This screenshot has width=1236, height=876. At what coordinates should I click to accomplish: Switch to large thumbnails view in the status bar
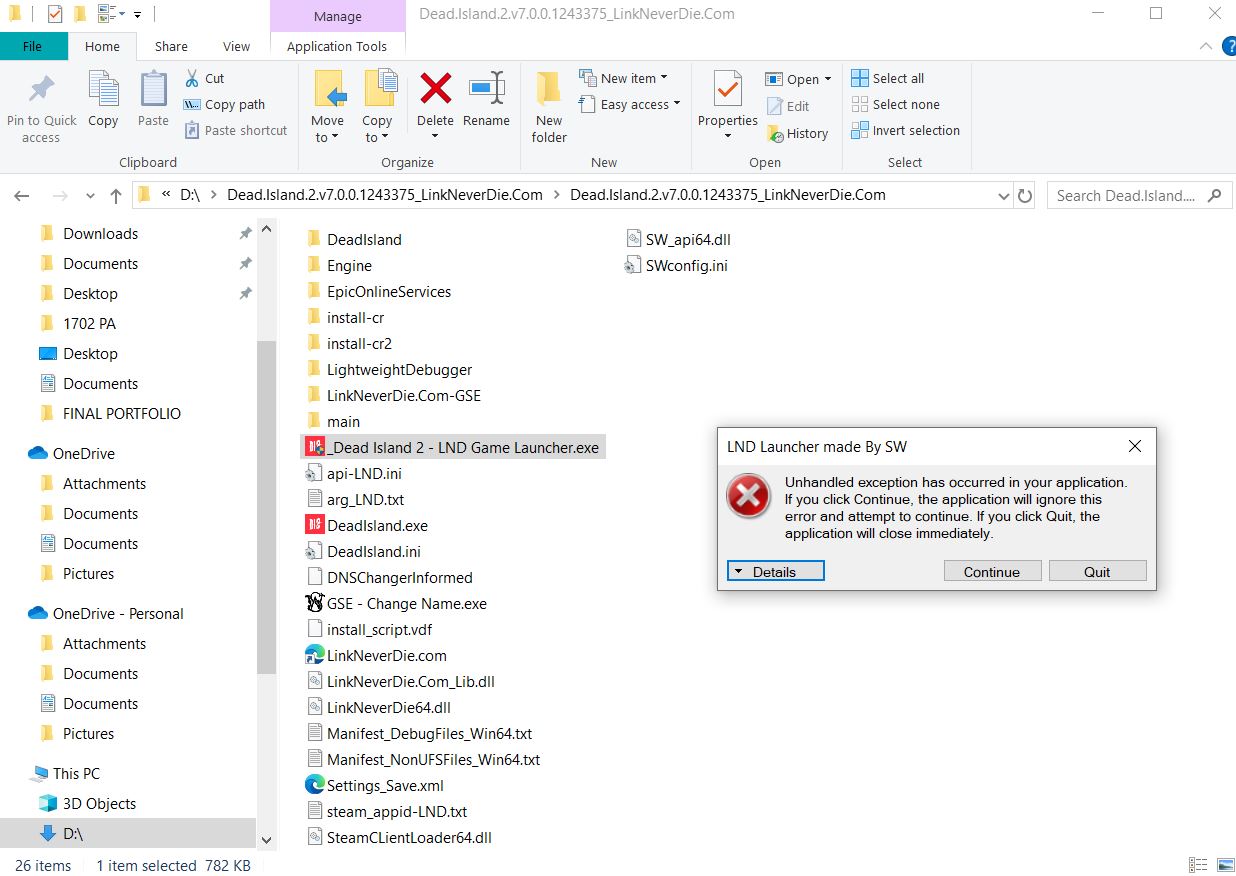point(1225,864)
